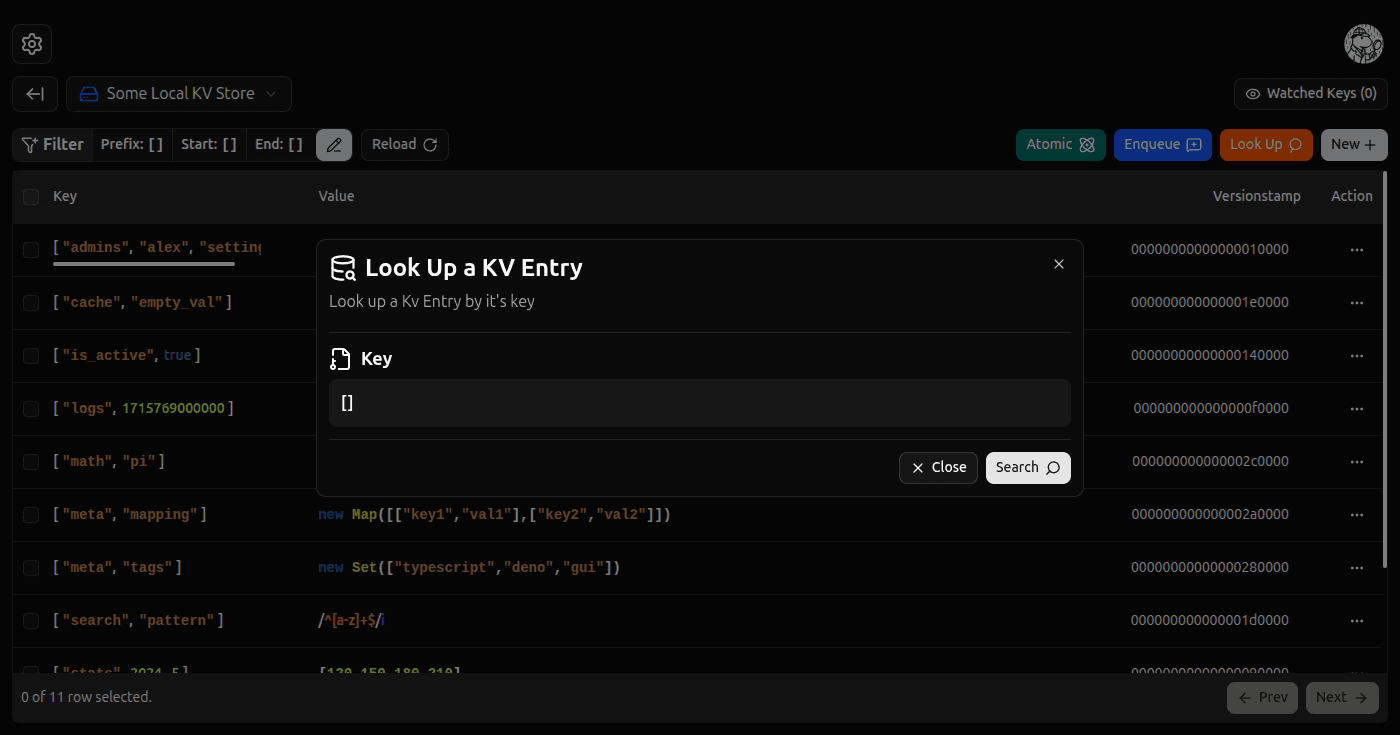1400x735 pixels.
Task: Click the Close button in dialog
Action: [938, 468]
